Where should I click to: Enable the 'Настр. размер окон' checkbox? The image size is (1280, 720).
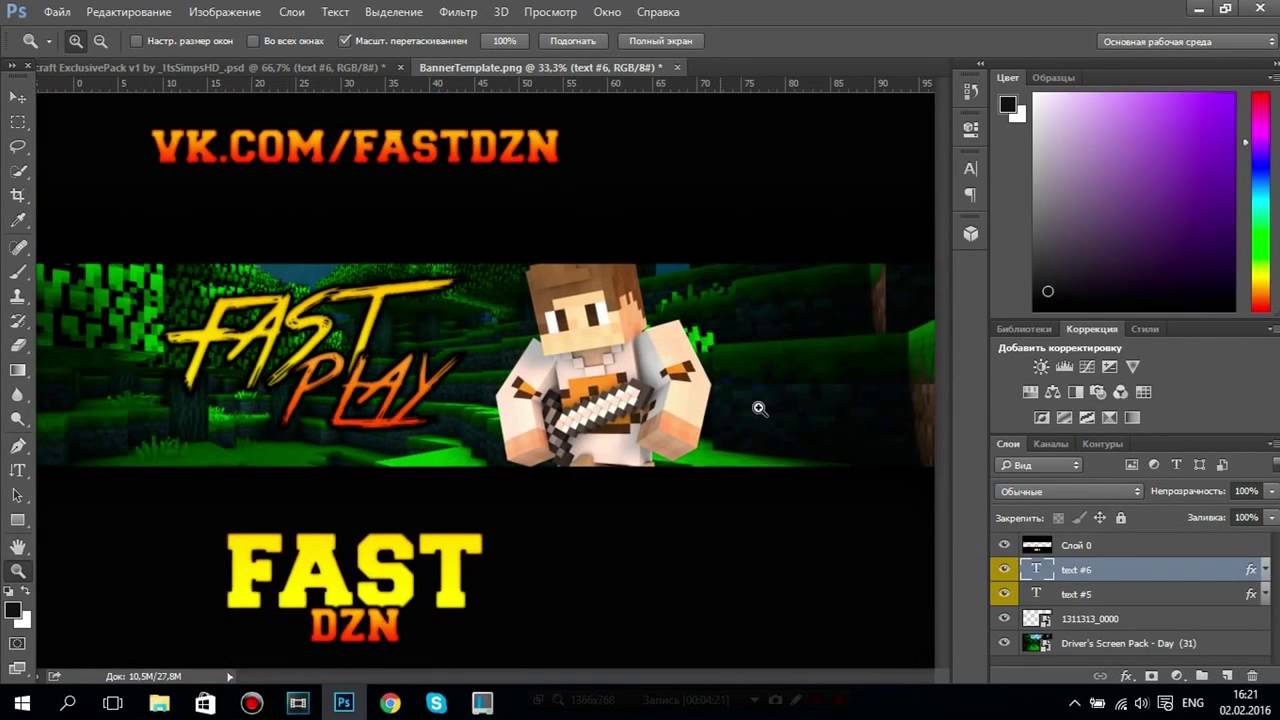tap(136, 41)
